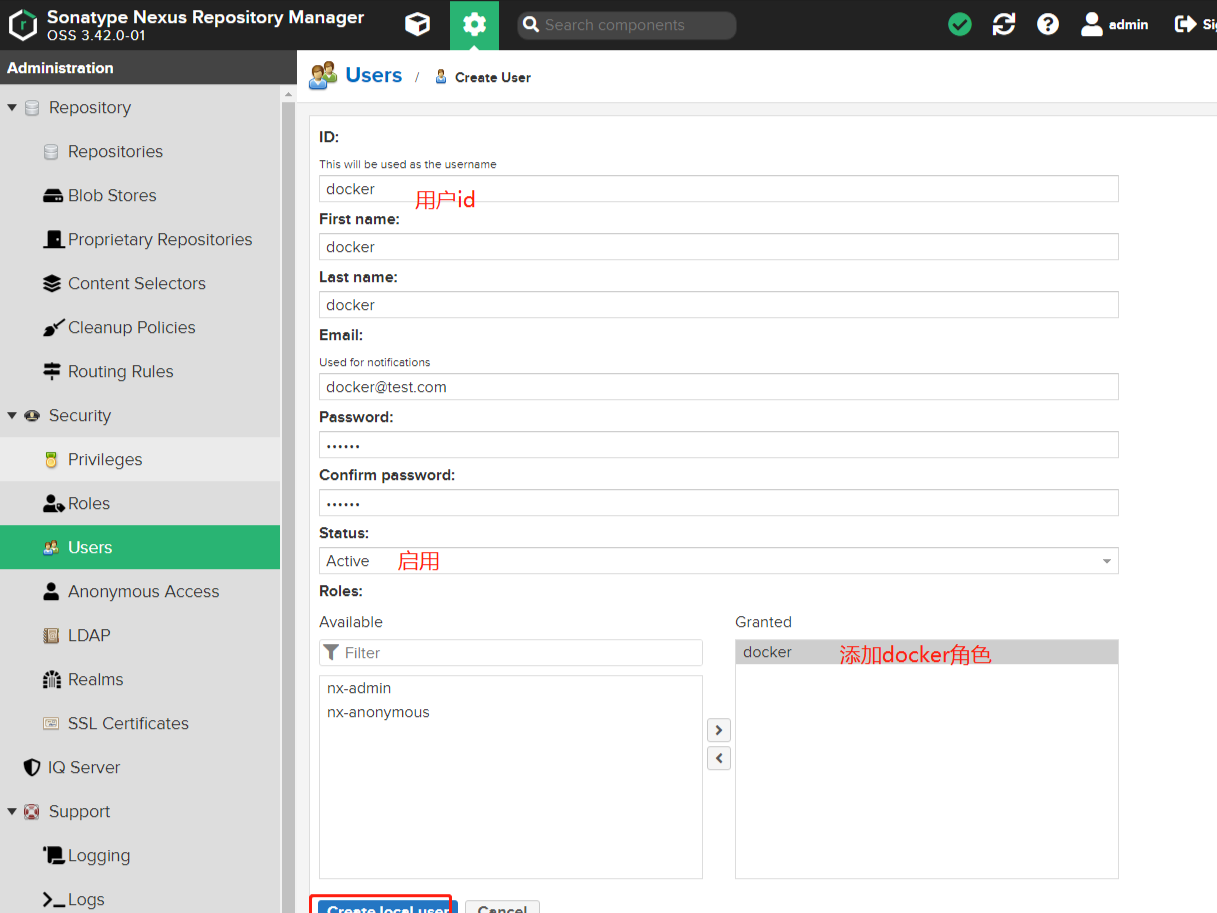The image size is (1217, 913).
Task: Click the Proprietary Repositories icon
Action: coord(54,240)
